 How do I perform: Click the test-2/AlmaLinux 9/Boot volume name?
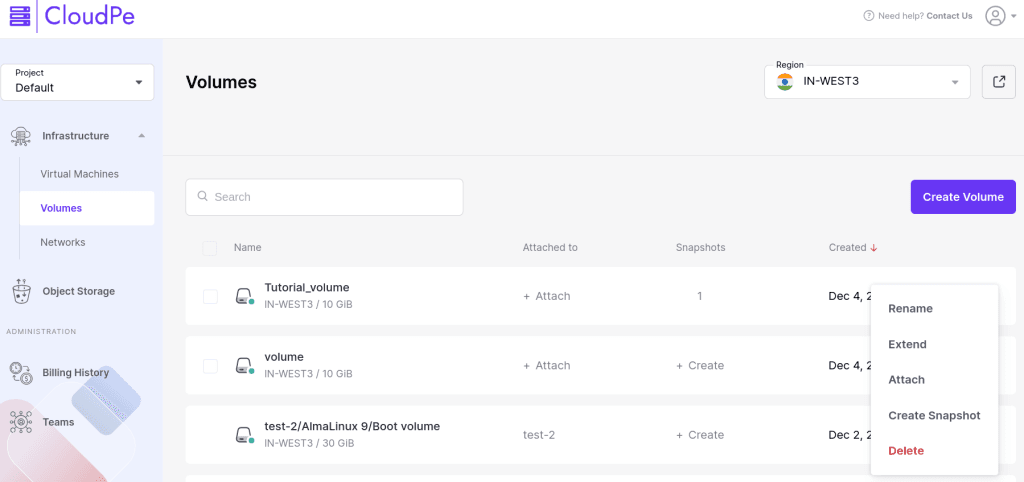click(x=352, y=426)
